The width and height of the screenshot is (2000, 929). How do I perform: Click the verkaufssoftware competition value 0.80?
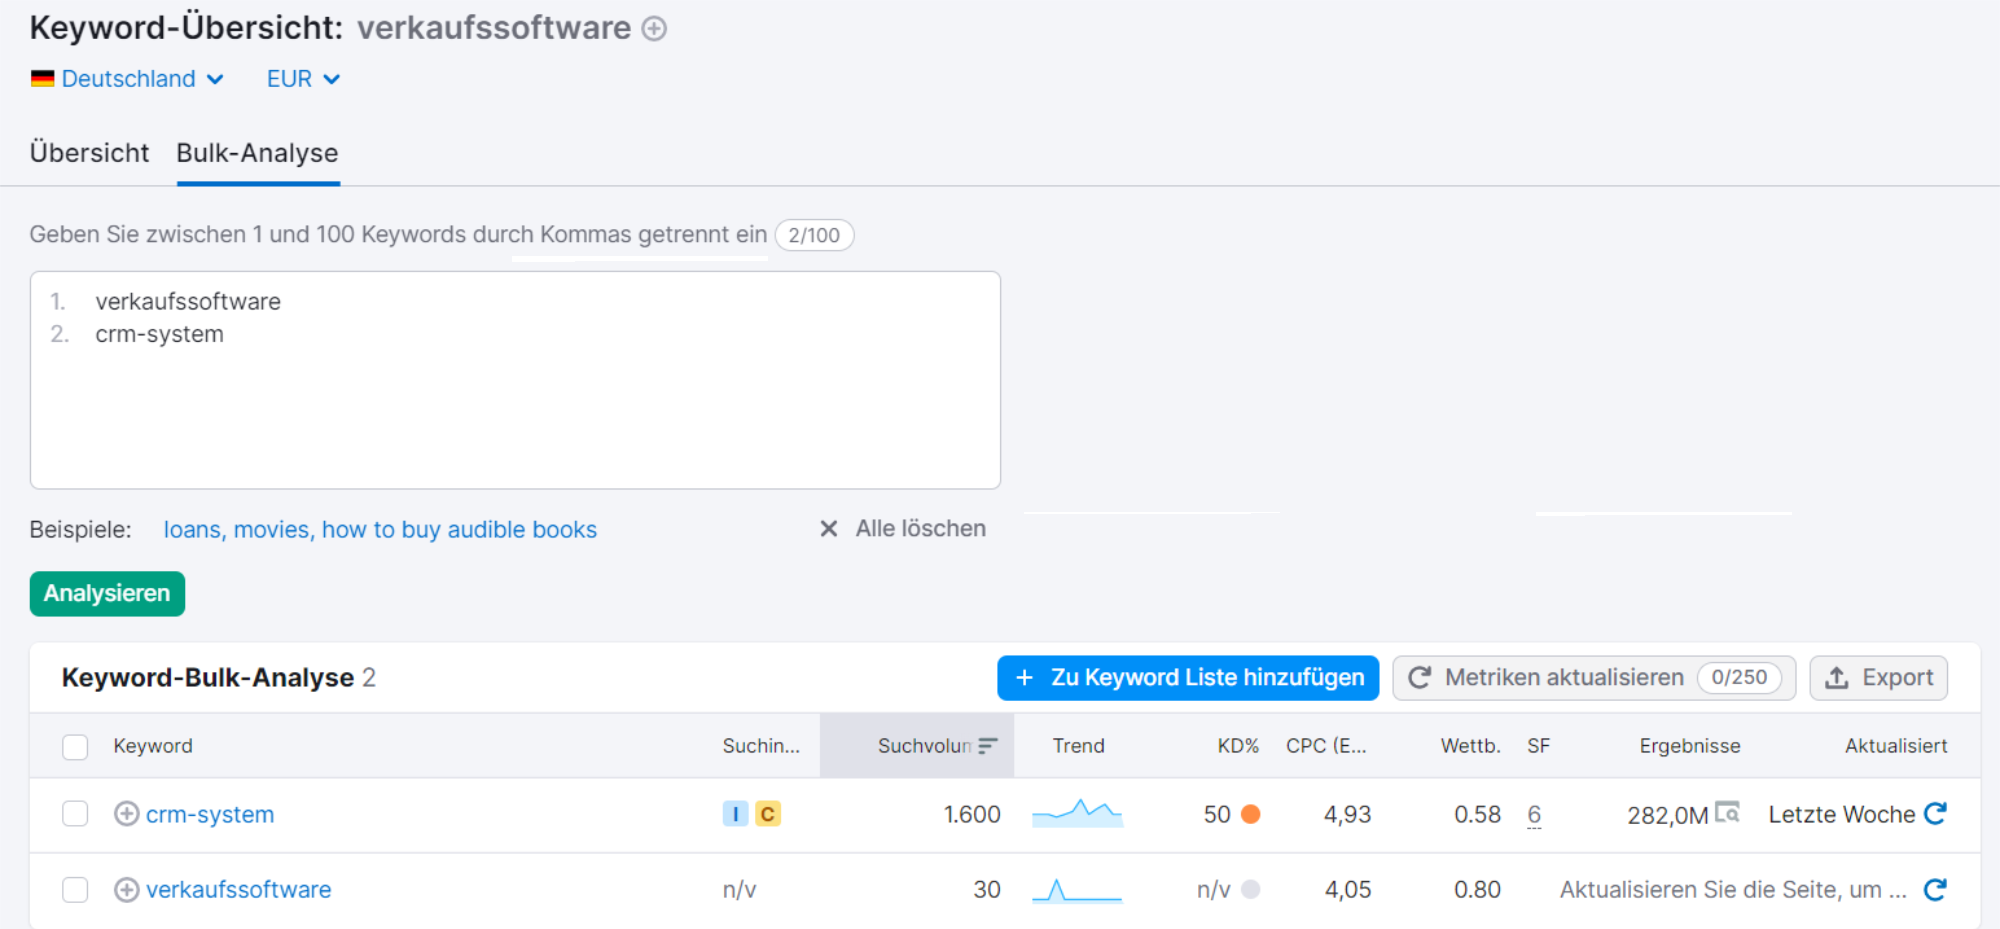[x=1477, y=890]
